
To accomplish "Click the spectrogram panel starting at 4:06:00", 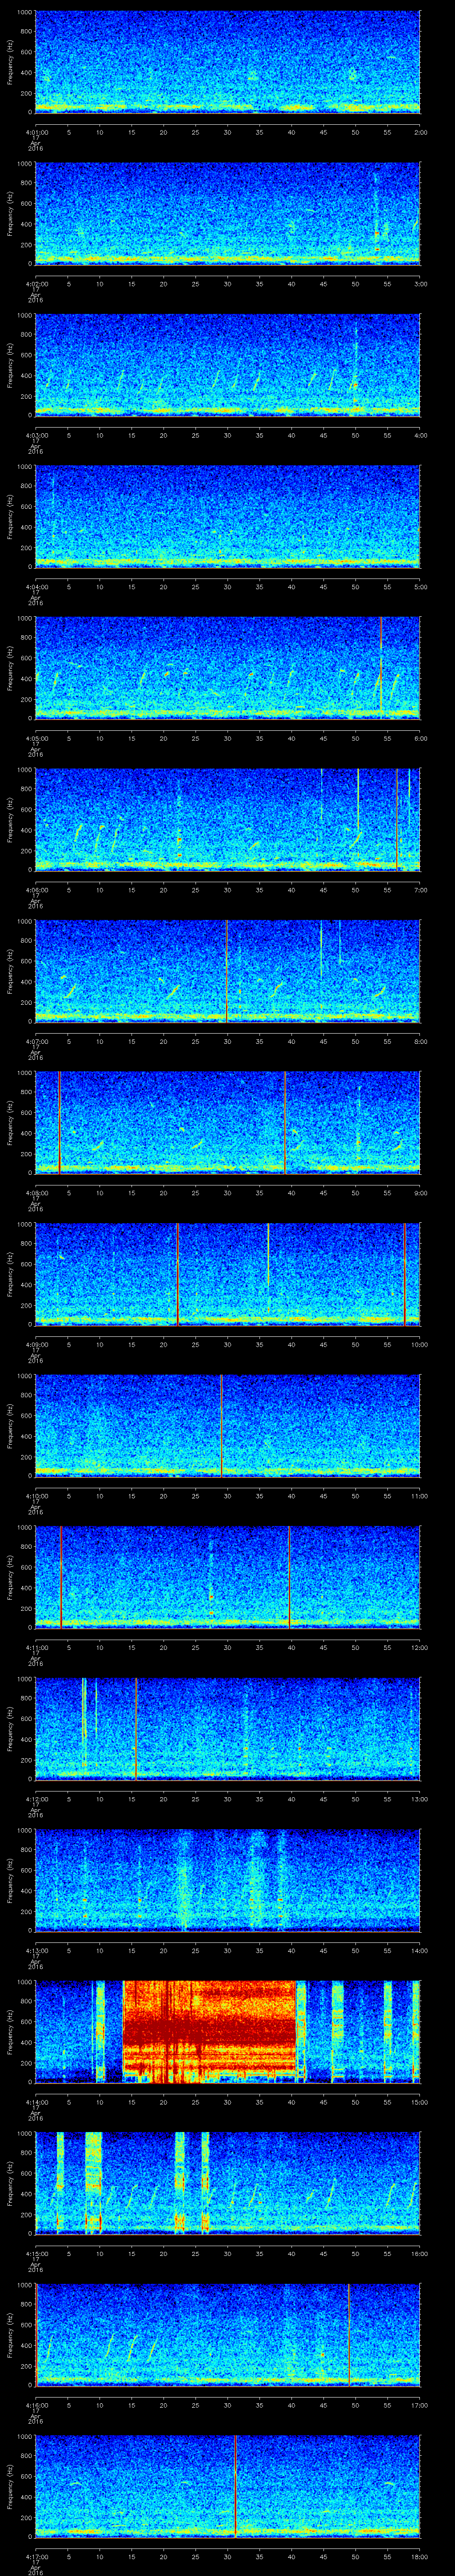I will 228,819.
